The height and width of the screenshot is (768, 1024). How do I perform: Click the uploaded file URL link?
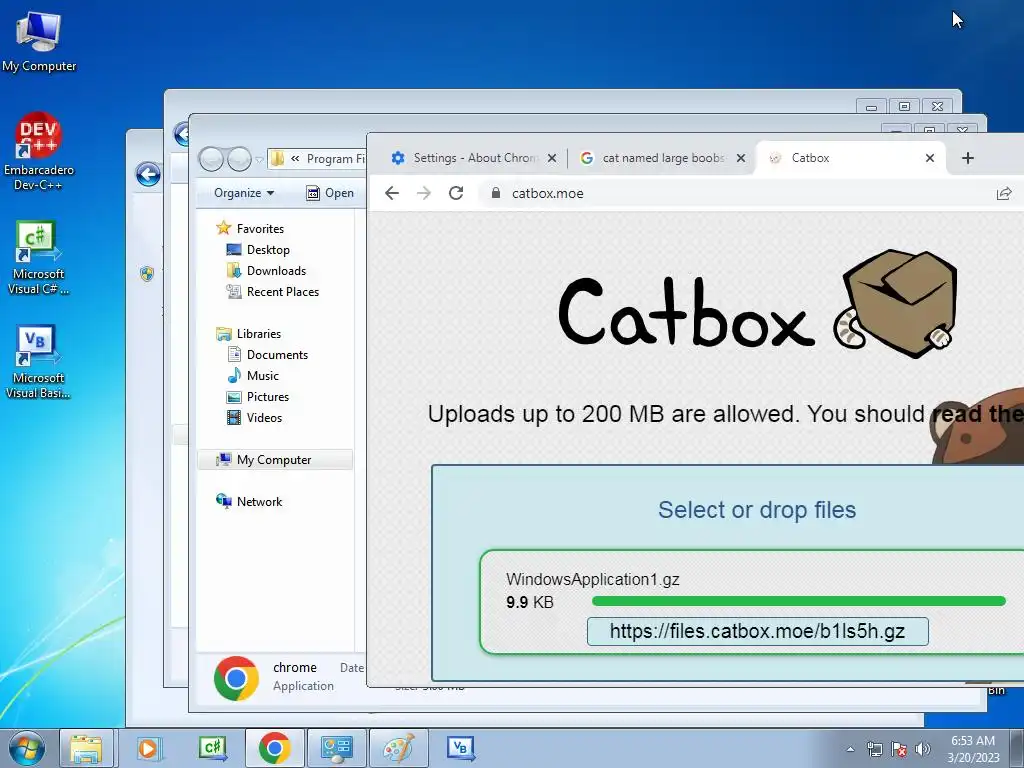point(758,632)
